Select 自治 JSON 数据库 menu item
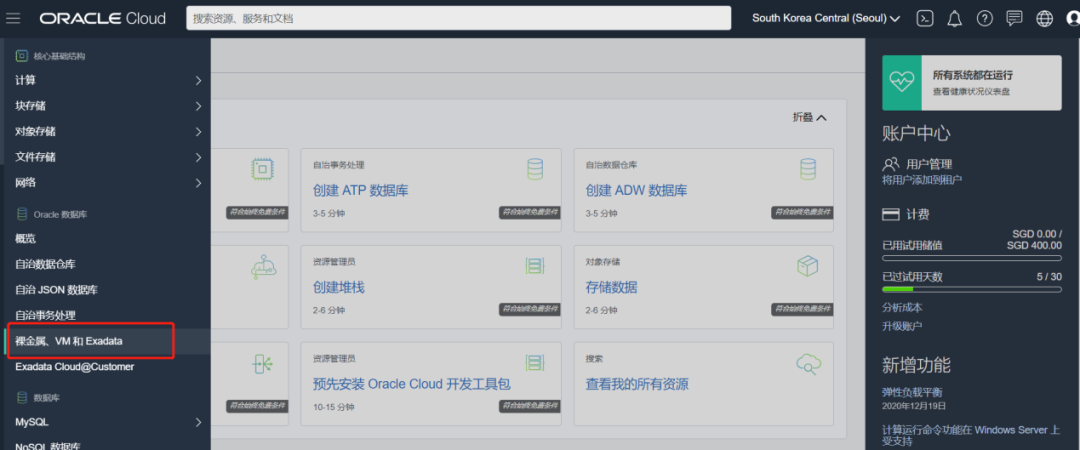This screenshot has width=1080, height=450. [x=56, y=289]
